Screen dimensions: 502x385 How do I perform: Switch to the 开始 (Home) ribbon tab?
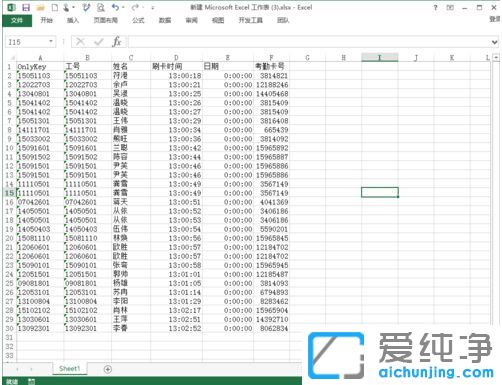click(x=46, y=20)
